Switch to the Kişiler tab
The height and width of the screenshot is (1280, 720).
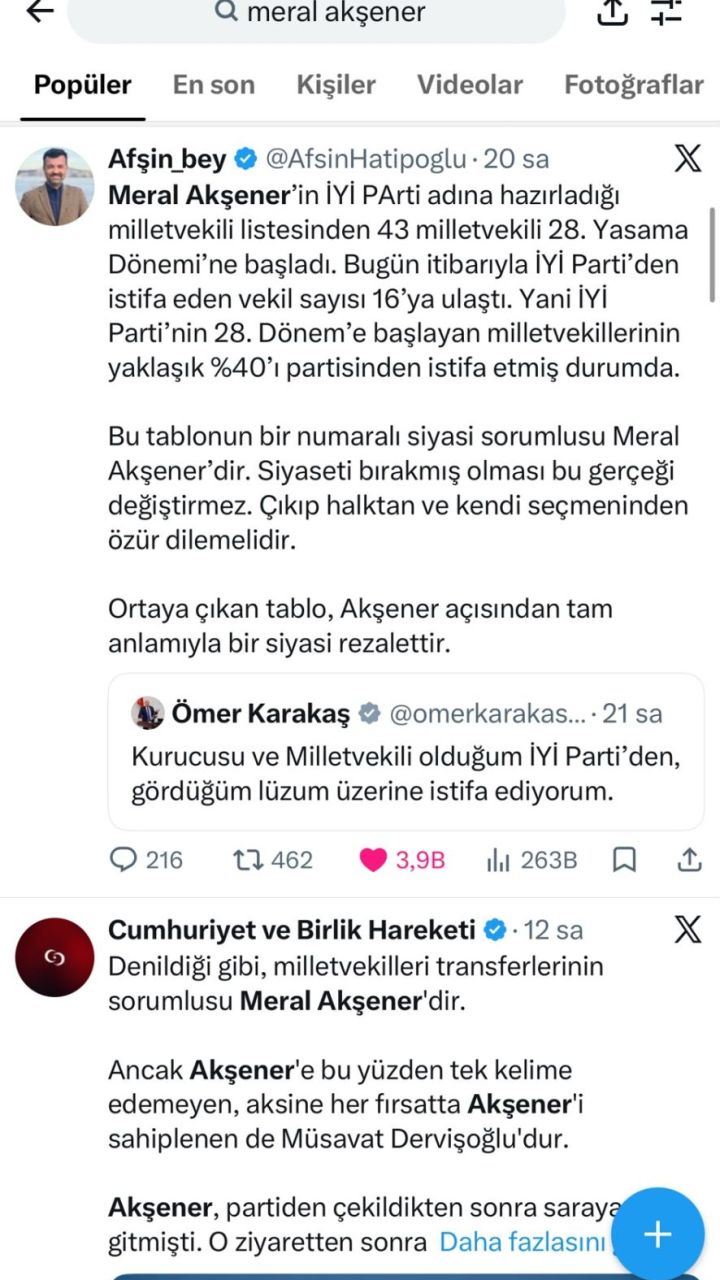(x=336, y=85)
